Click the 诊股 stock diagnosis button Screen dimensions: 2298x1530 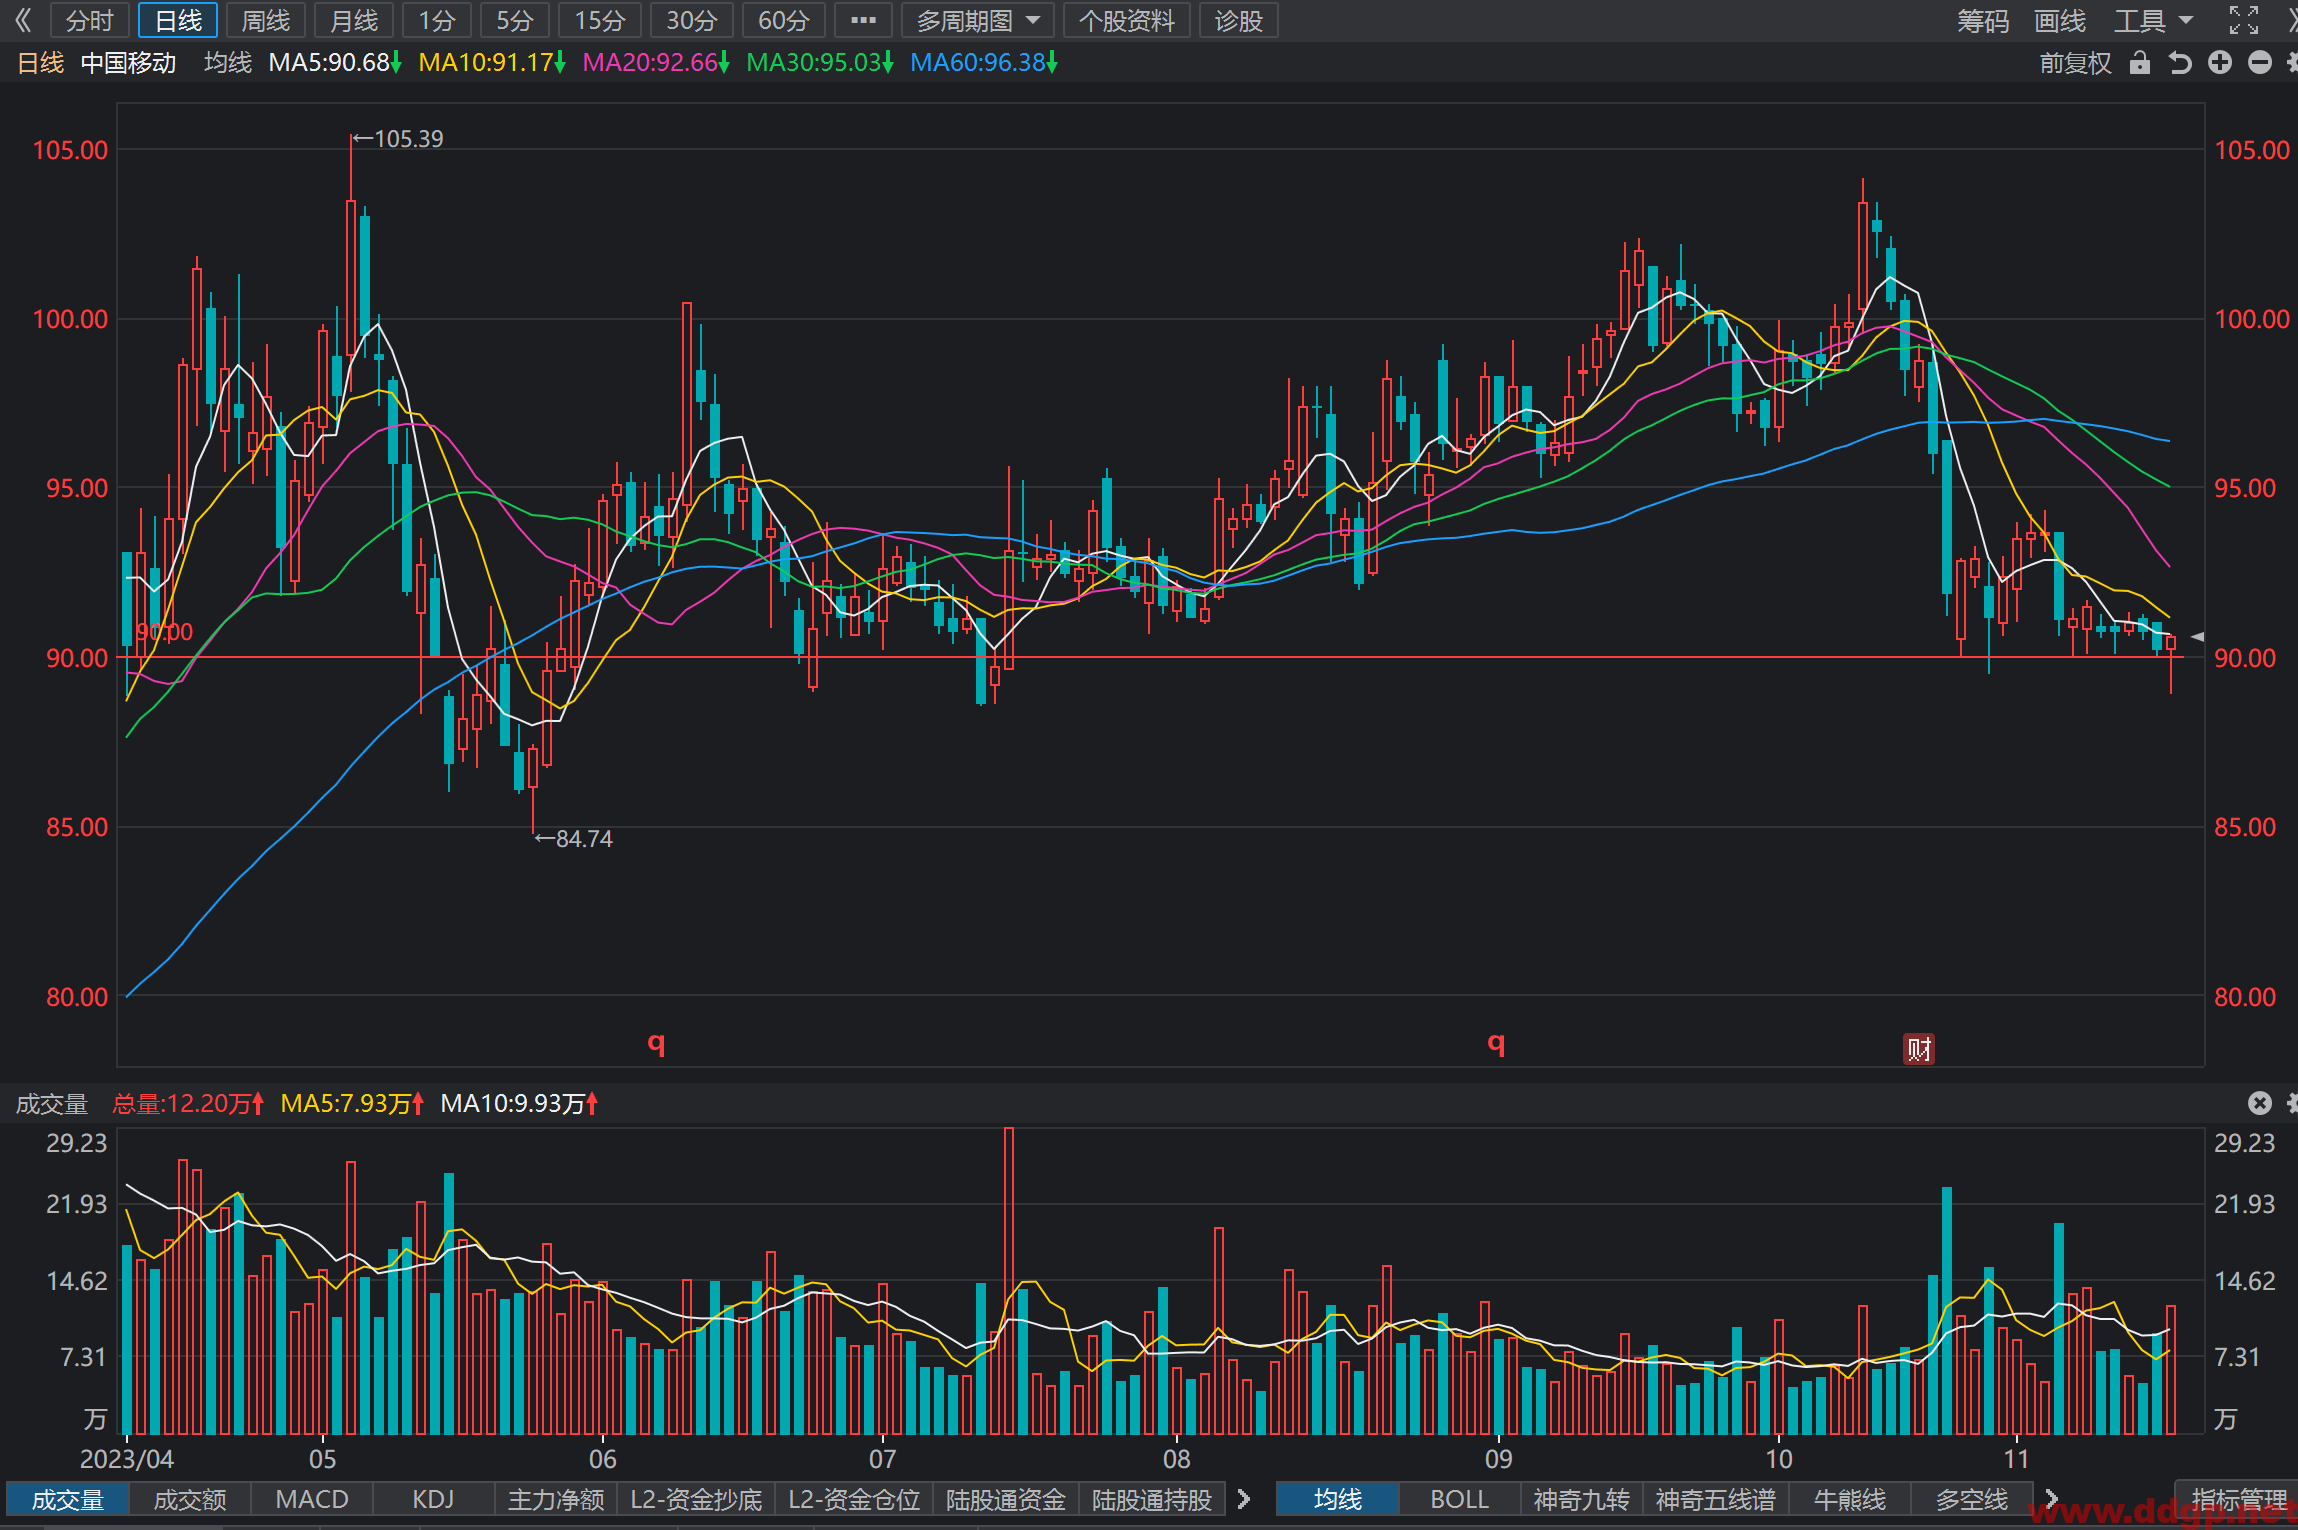point(1239,20)
